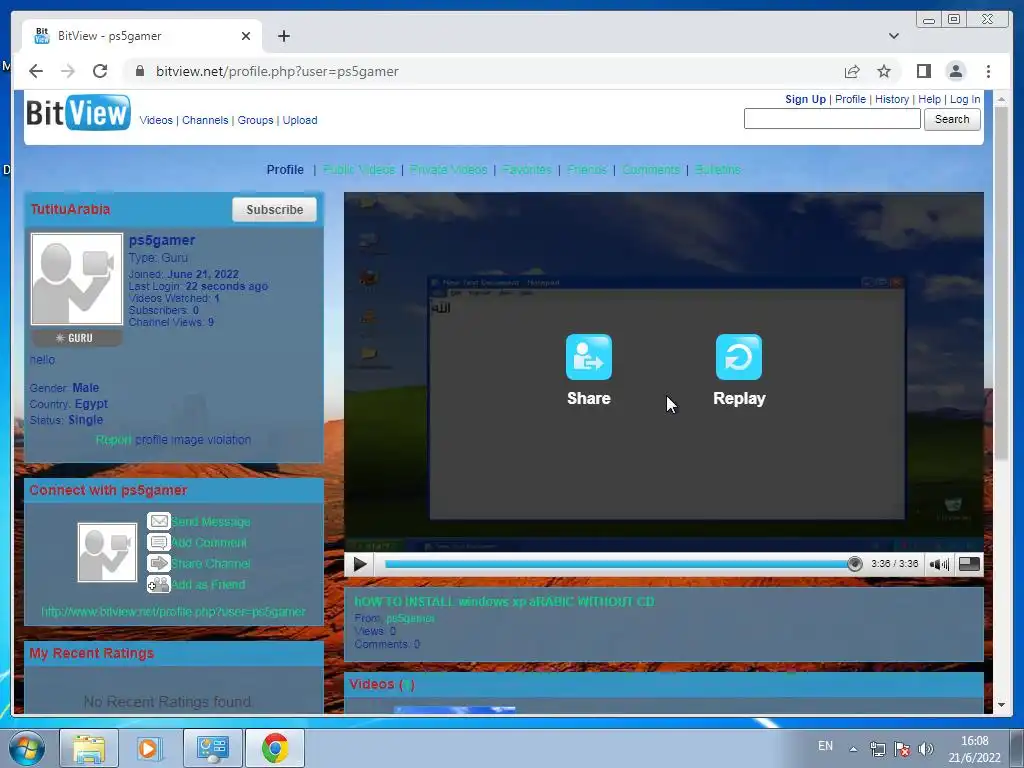The width and height of the screenshot is (1024, 768).
Task: Click the Share icon in video overlay
Action: 588,357
